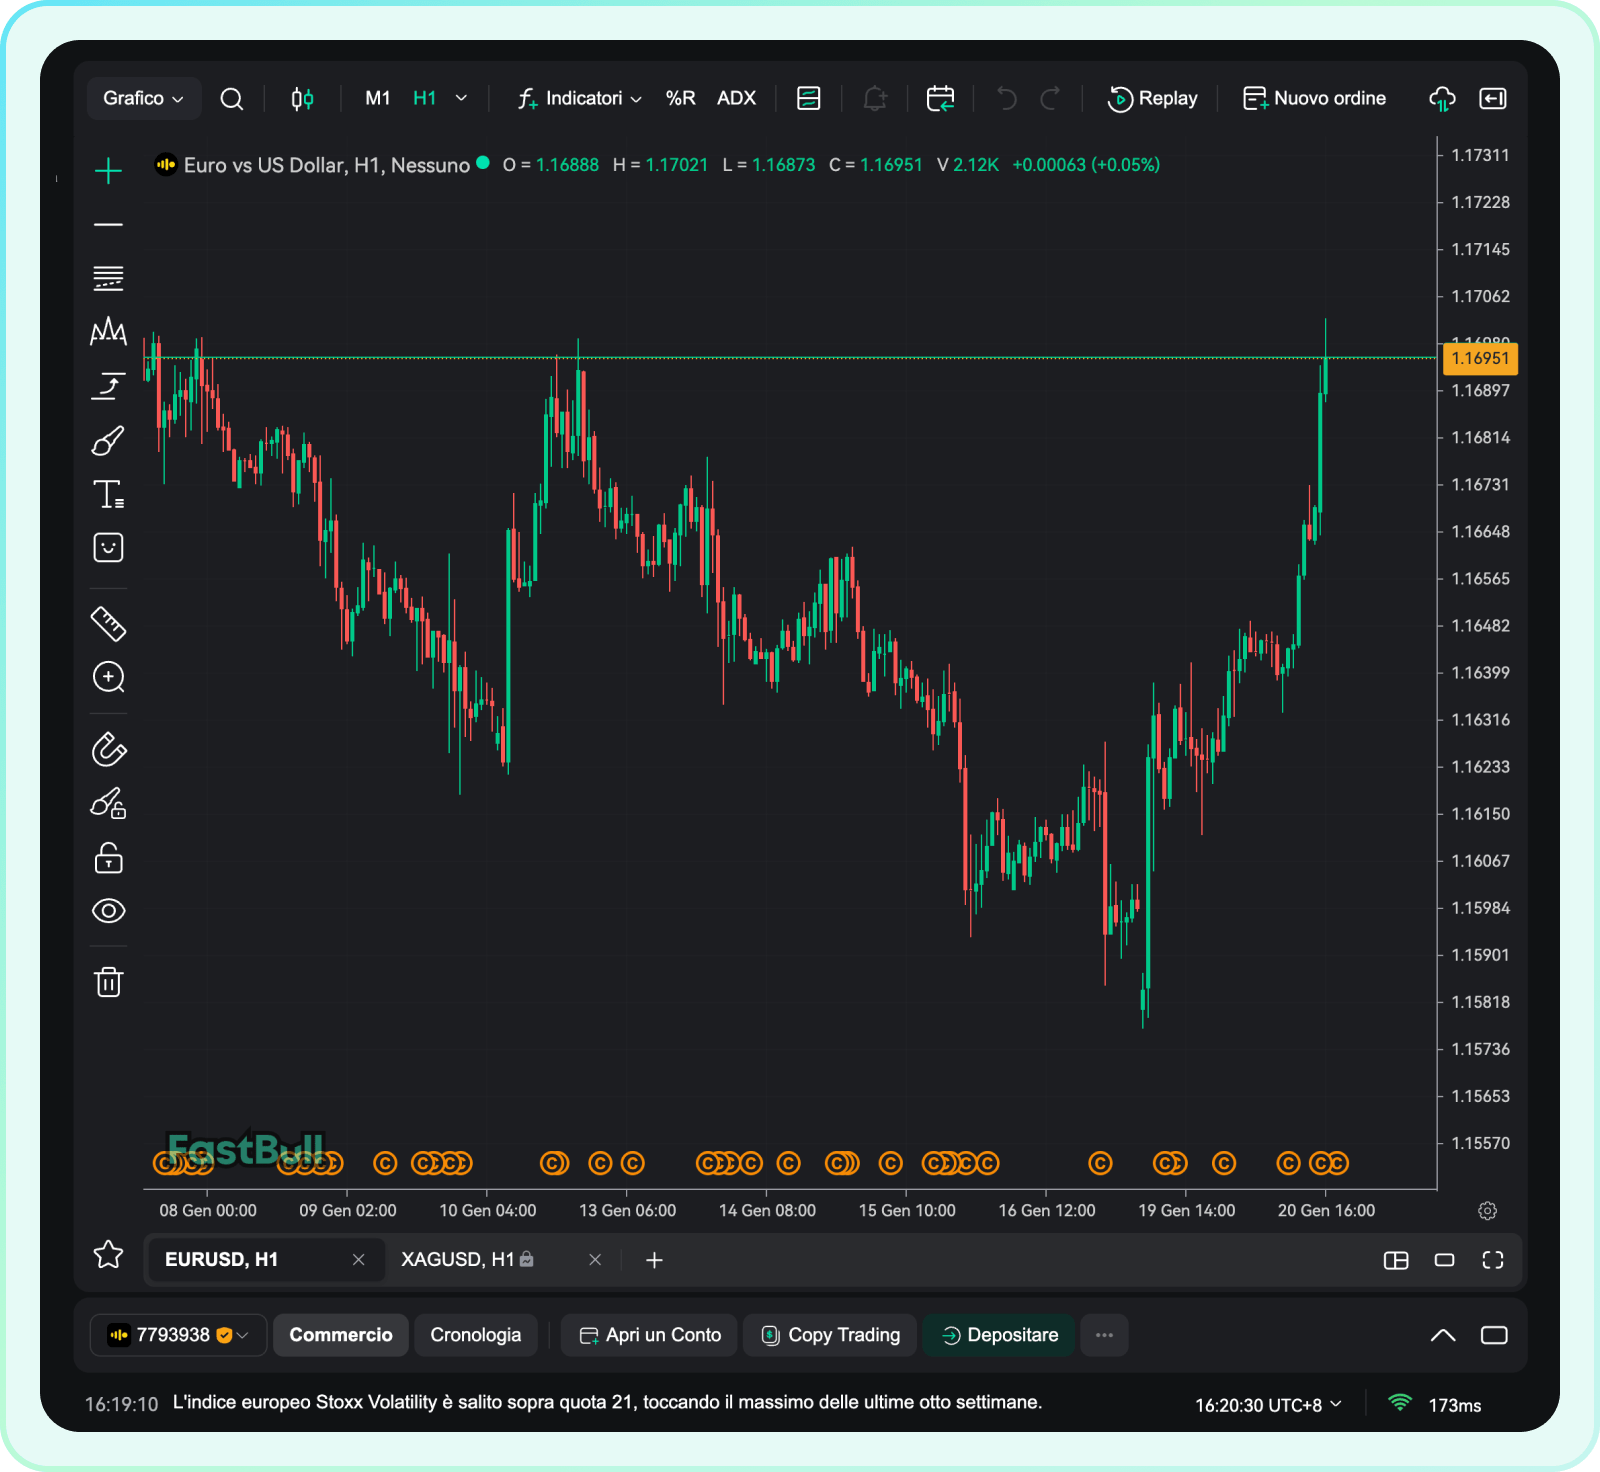Expand the Grafico dropdown menu
Screen dimensions: 1600x1472
pos(143,98)
